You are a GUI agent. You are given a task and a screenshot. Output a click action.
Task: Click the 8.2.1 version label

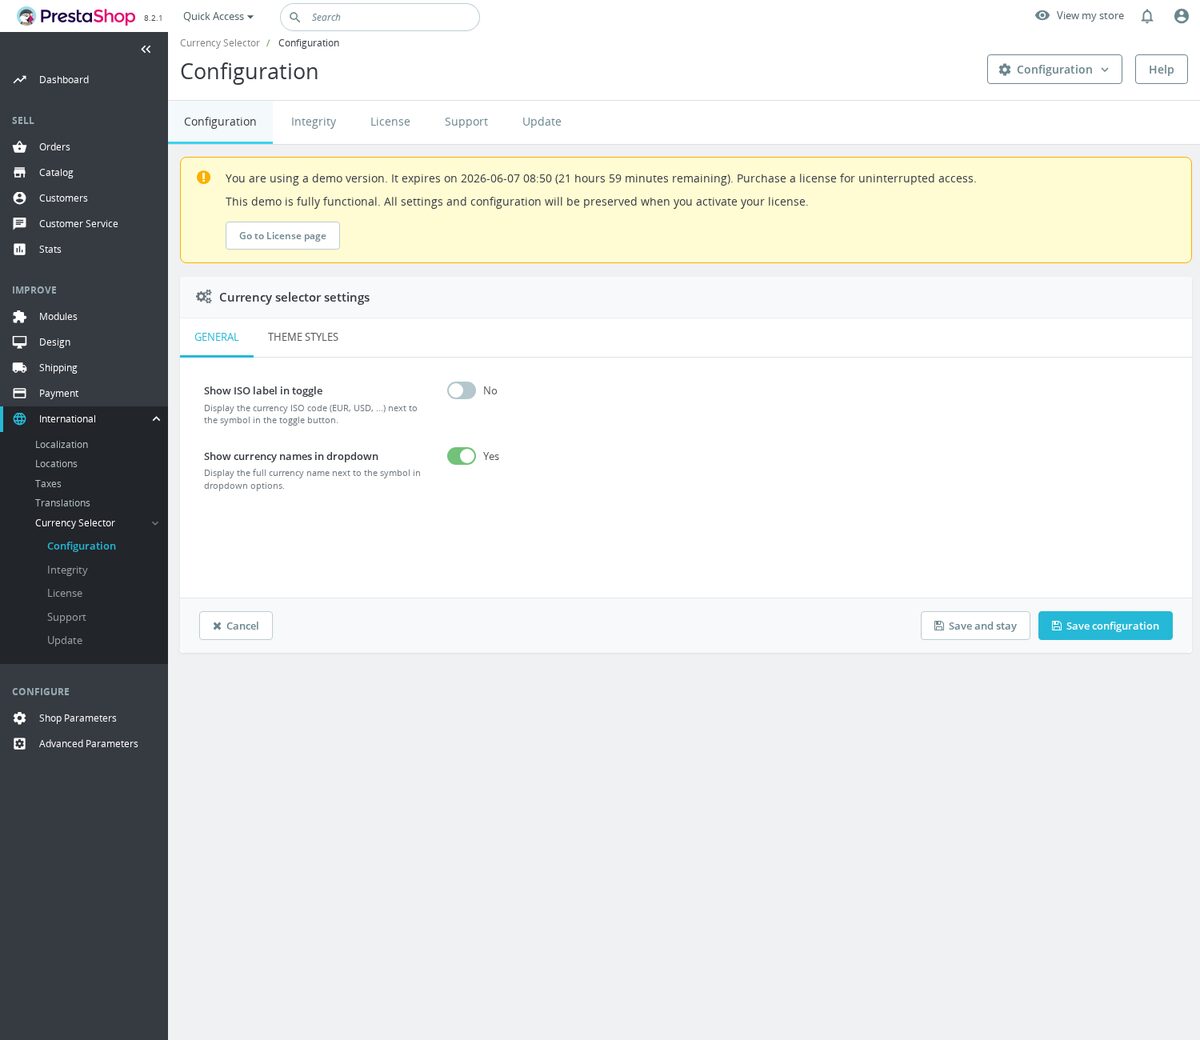tap(153, 18)
